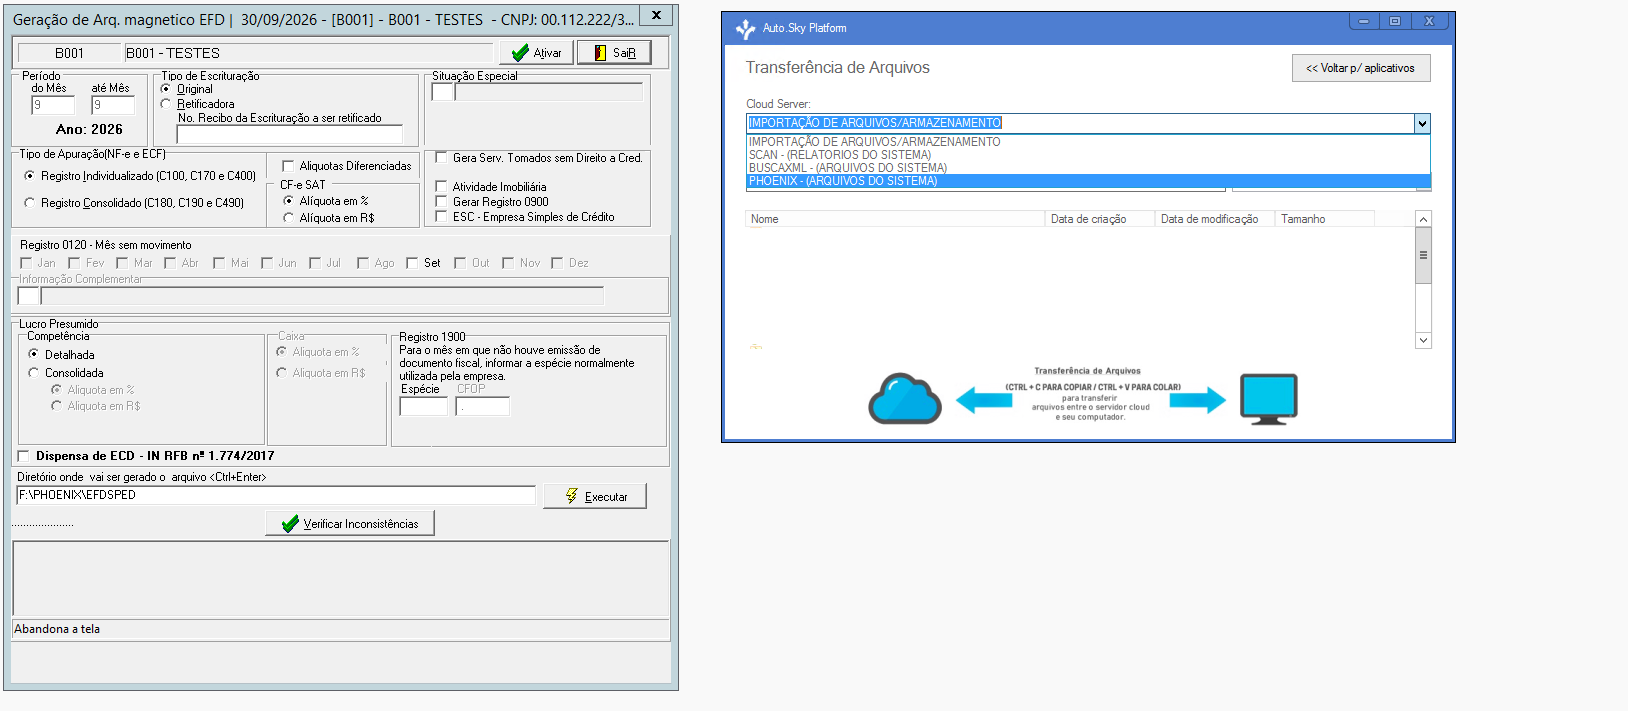This screenshot has height=711, width=1628.
Task: Select CF-e SAT Alíquota em % radio
Action: (289, 201)
